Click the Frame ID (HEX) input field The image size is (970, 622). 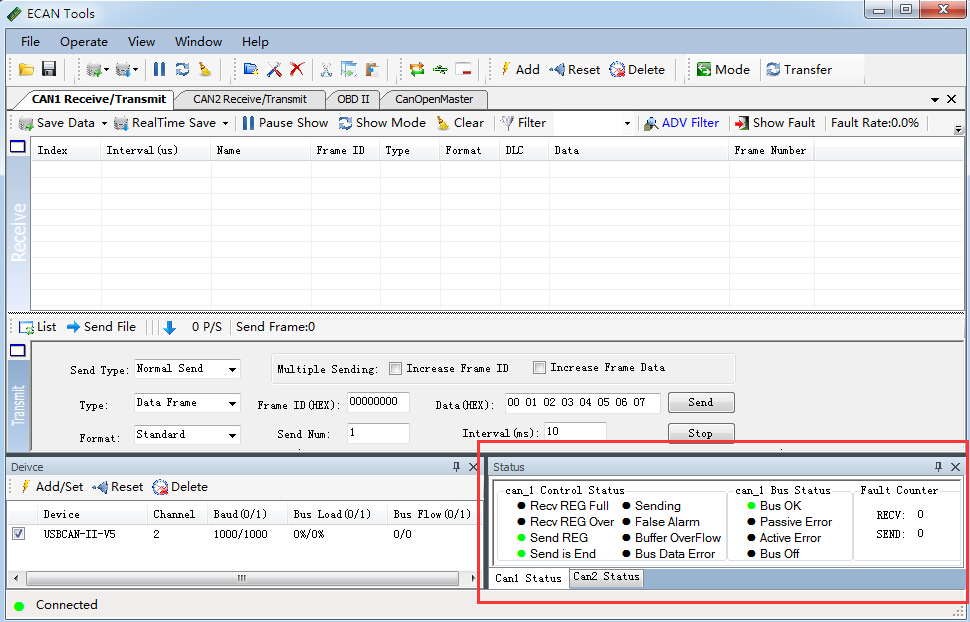378,402
